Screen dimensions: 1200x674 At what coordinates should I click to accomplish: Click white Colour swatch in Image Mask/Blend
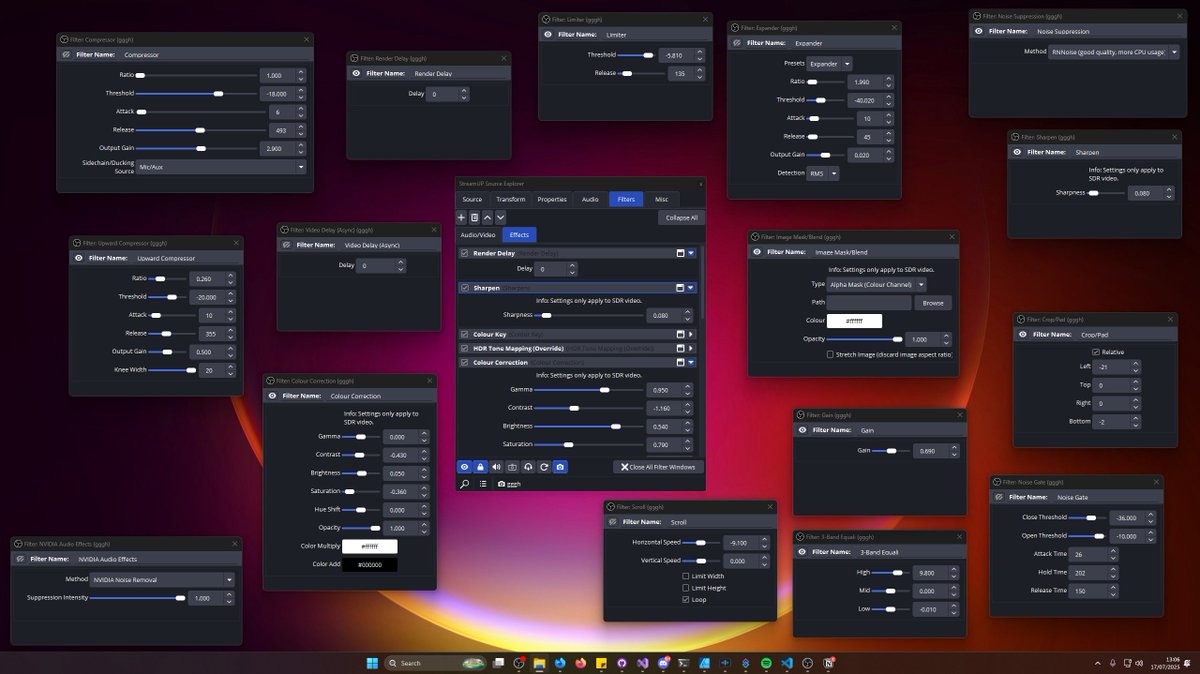tap(854, 321)
